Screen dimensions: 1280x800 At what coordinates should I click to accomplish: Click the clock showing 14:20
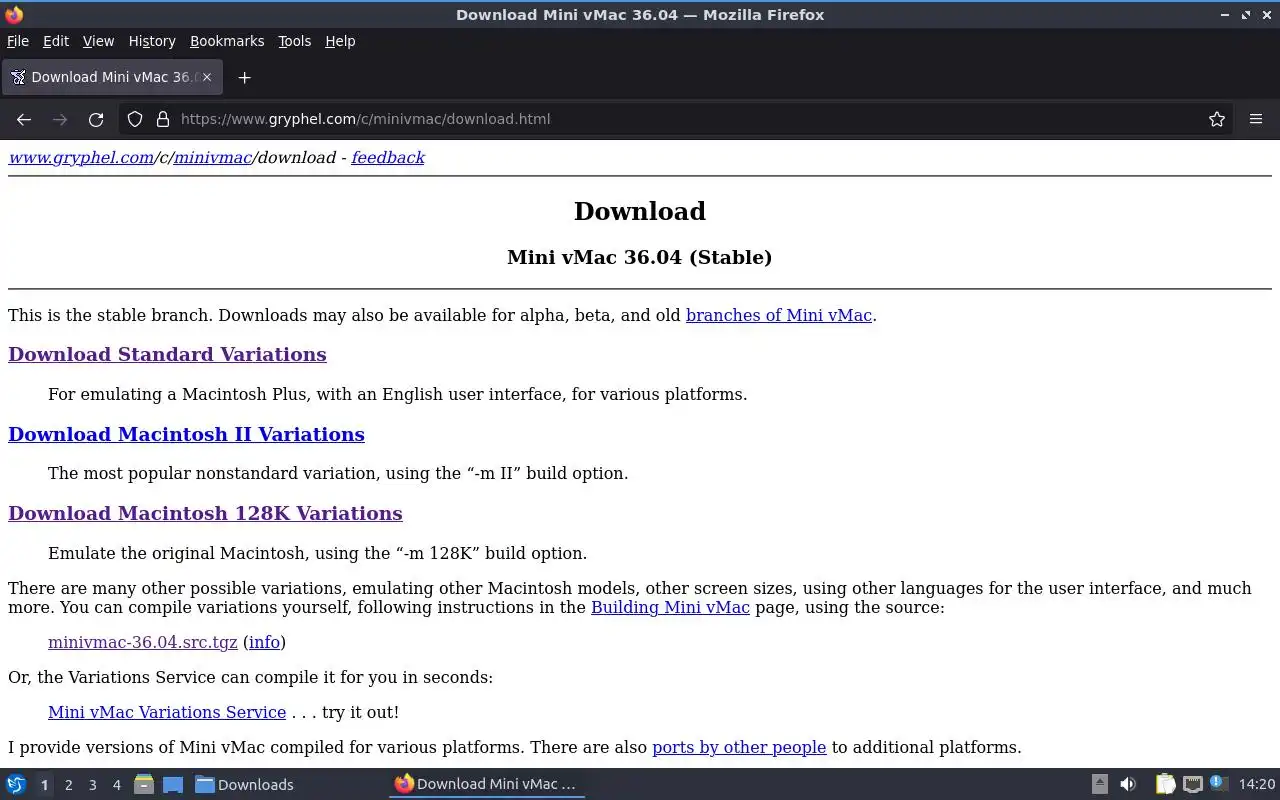pos(1257,784)
